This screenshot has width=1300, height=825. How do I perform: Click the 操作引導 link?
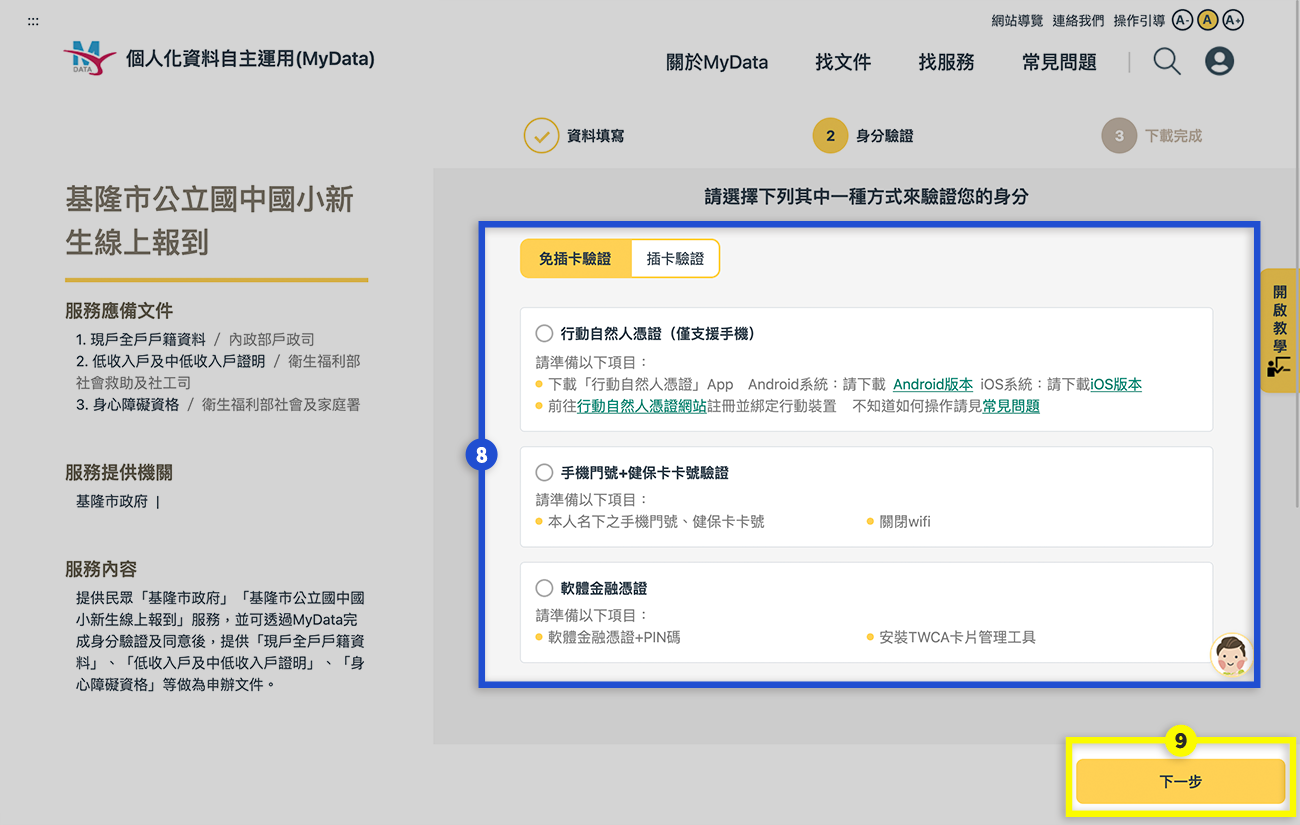click(x=1139, y=21)
